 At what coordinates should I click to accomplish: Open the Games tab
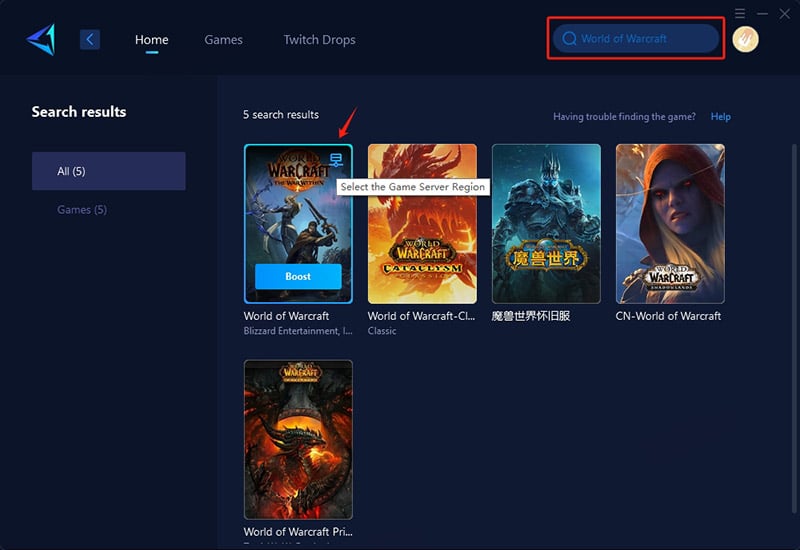tap(223, 39)
